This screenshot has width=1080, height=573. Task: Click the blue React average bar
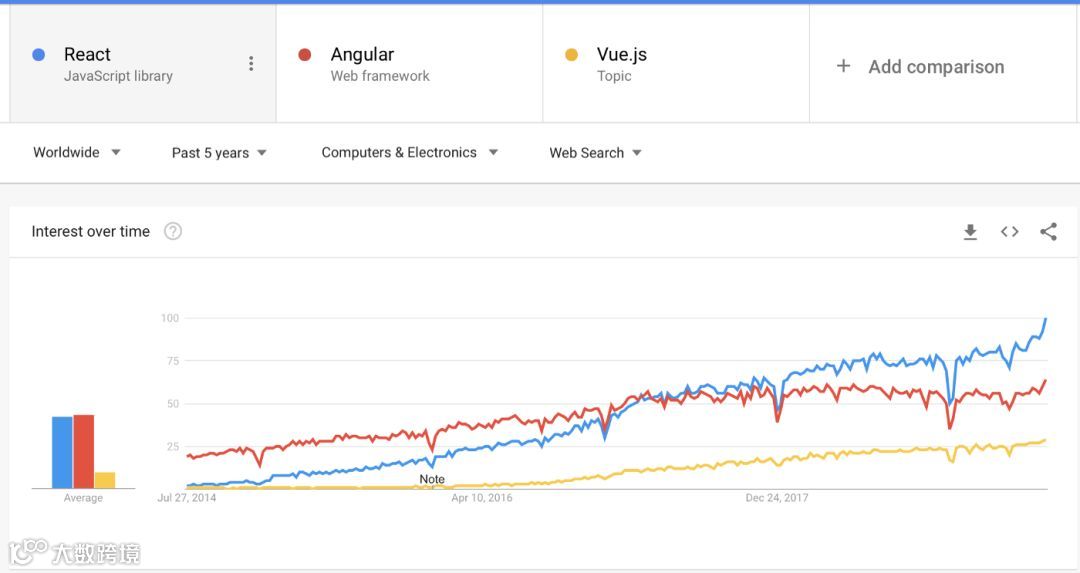(62, 452)
